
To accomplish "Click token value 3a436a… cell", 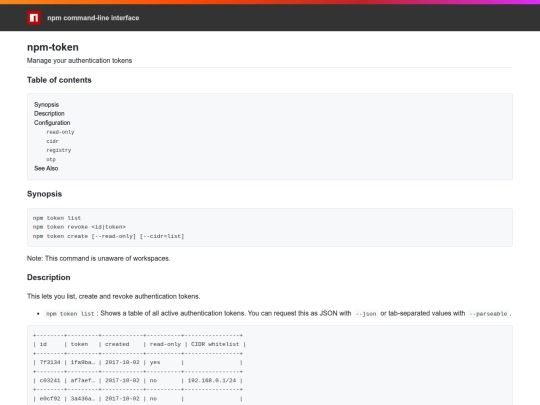I will 83,399.
